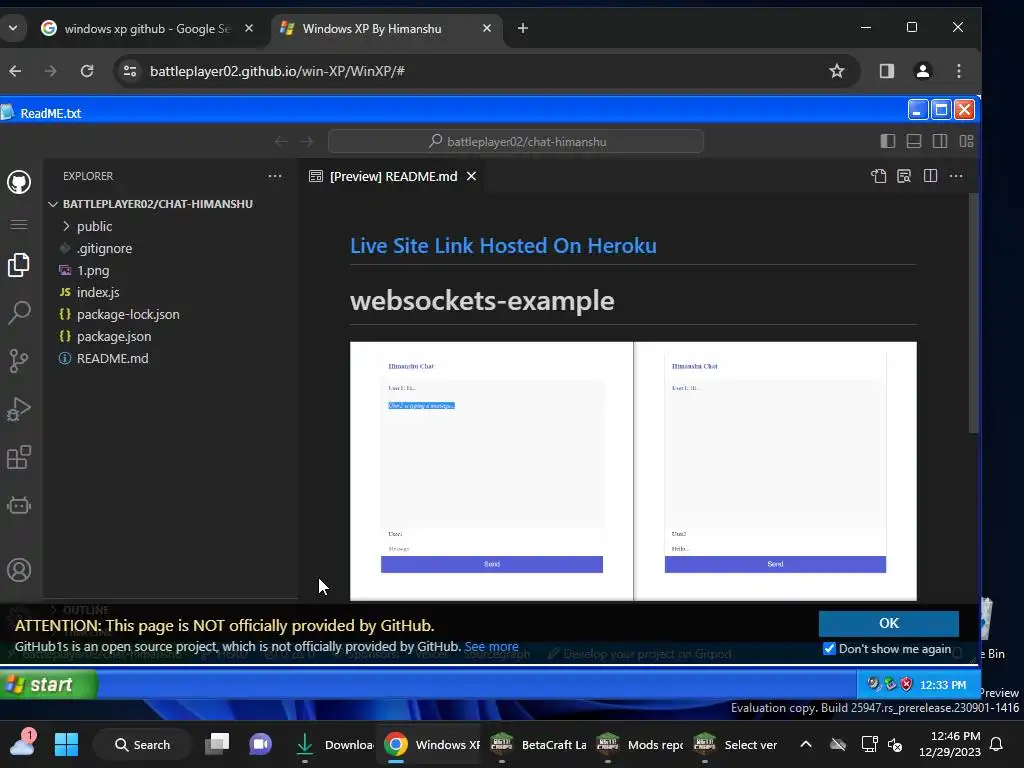Open Chrome profile icon
Image resolution: width=1024 pixels, height=768 pixels.
click(x=923, y=71)
